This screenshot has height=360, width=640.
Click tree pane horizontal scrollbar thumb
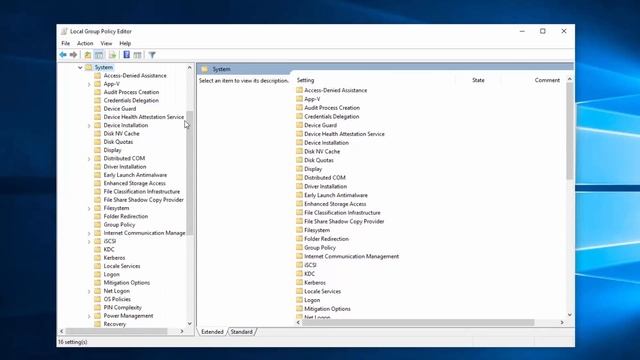[116, 331]
